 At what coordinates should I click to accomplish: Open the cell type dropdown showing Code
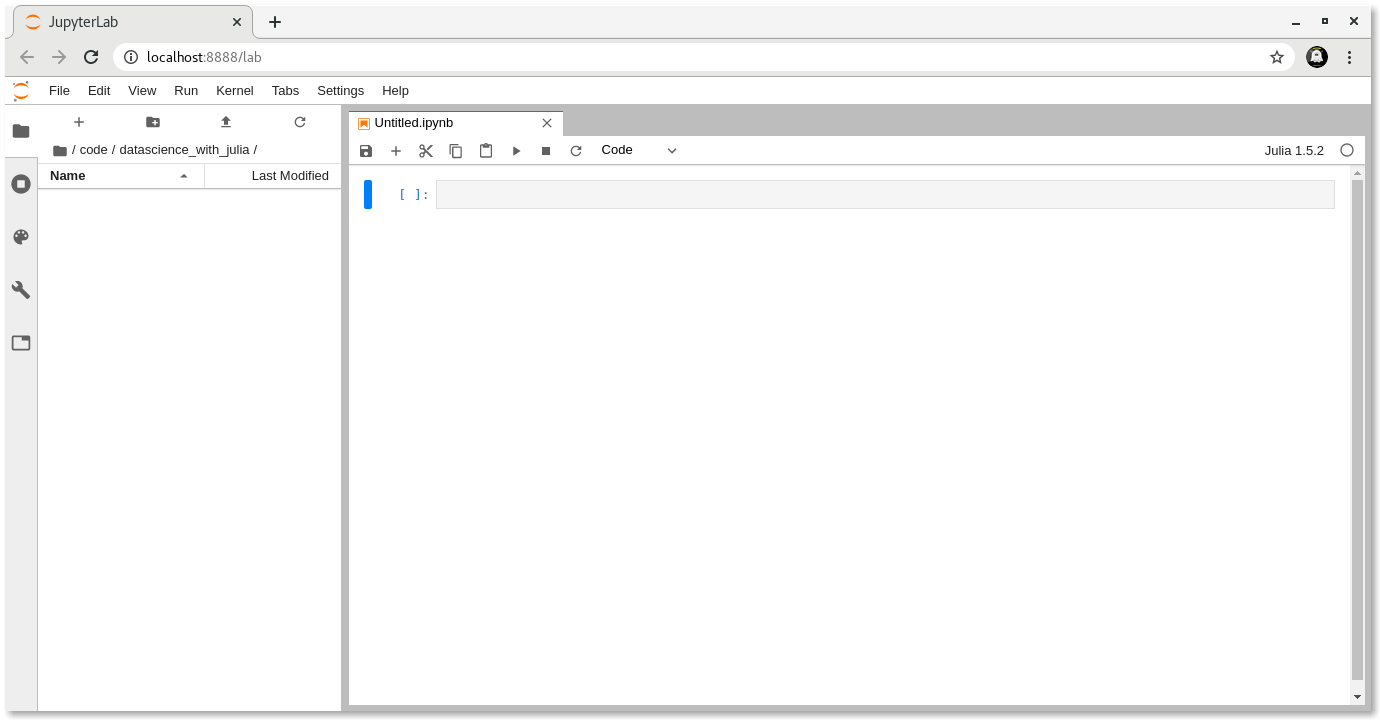pyautogui.click(x=638, y=150)
